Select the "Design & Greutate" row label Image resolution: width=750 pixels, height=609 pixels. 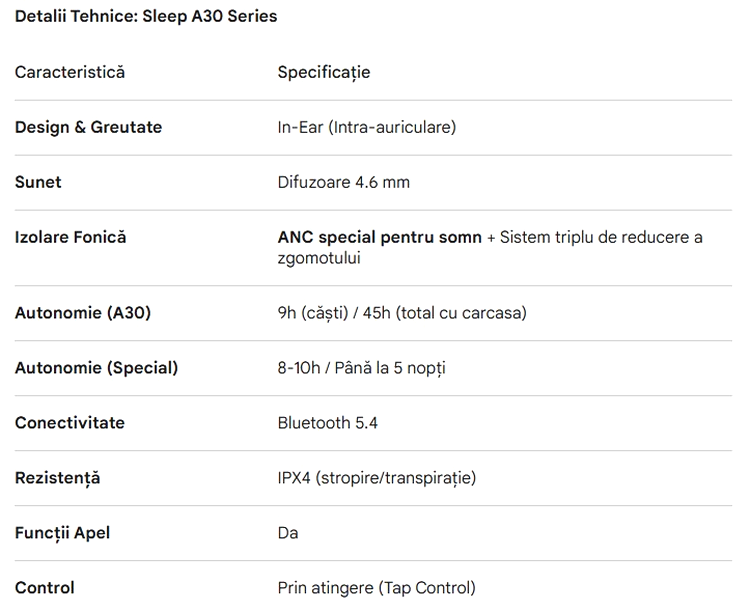(x=88, y=127)
